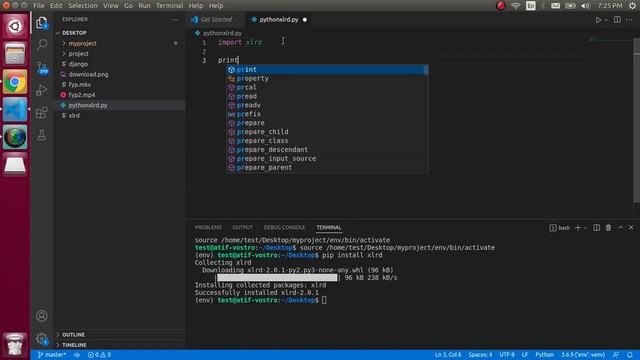Image resolution: width=640 pixels, height=360 pixels.
Task: Open the Go menu
Action: pos(129,6)
